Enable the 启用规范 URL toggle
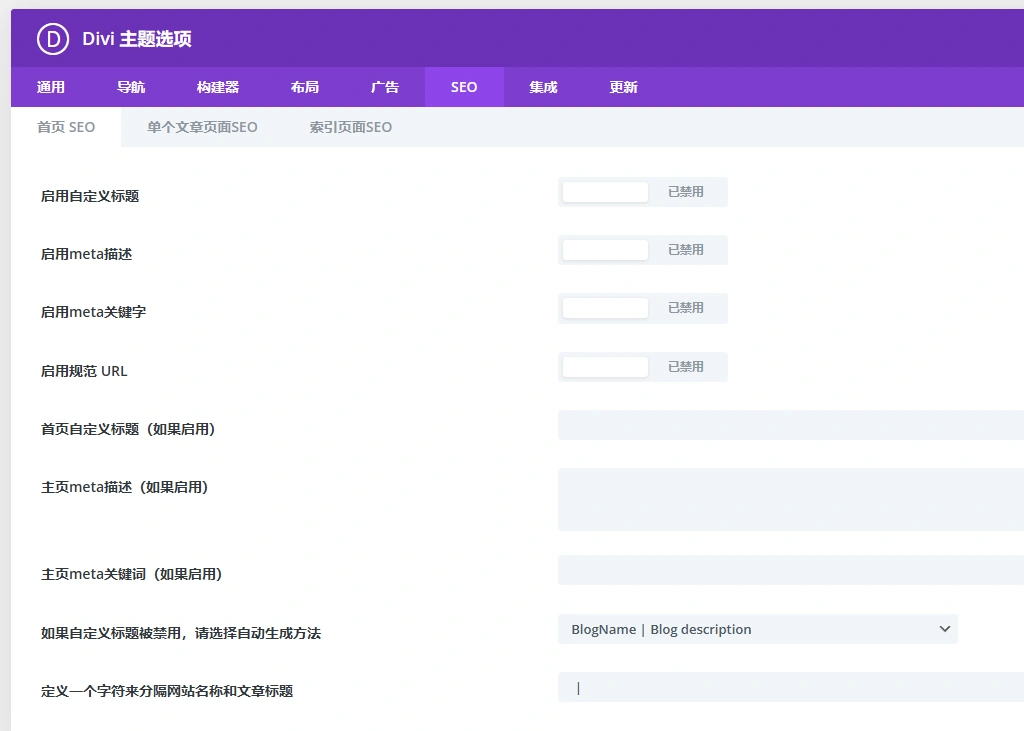Screen dimensions: 1024x731 pos(604,366)
